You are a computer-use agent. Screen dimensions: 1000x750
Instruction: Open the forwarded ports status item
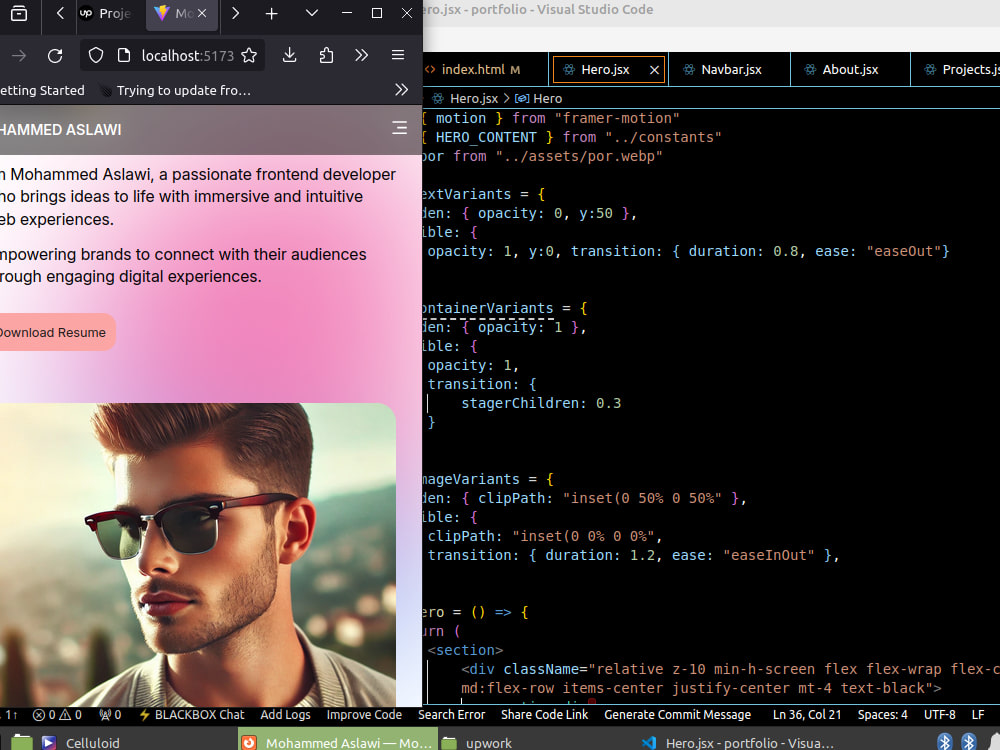point(110,715)
